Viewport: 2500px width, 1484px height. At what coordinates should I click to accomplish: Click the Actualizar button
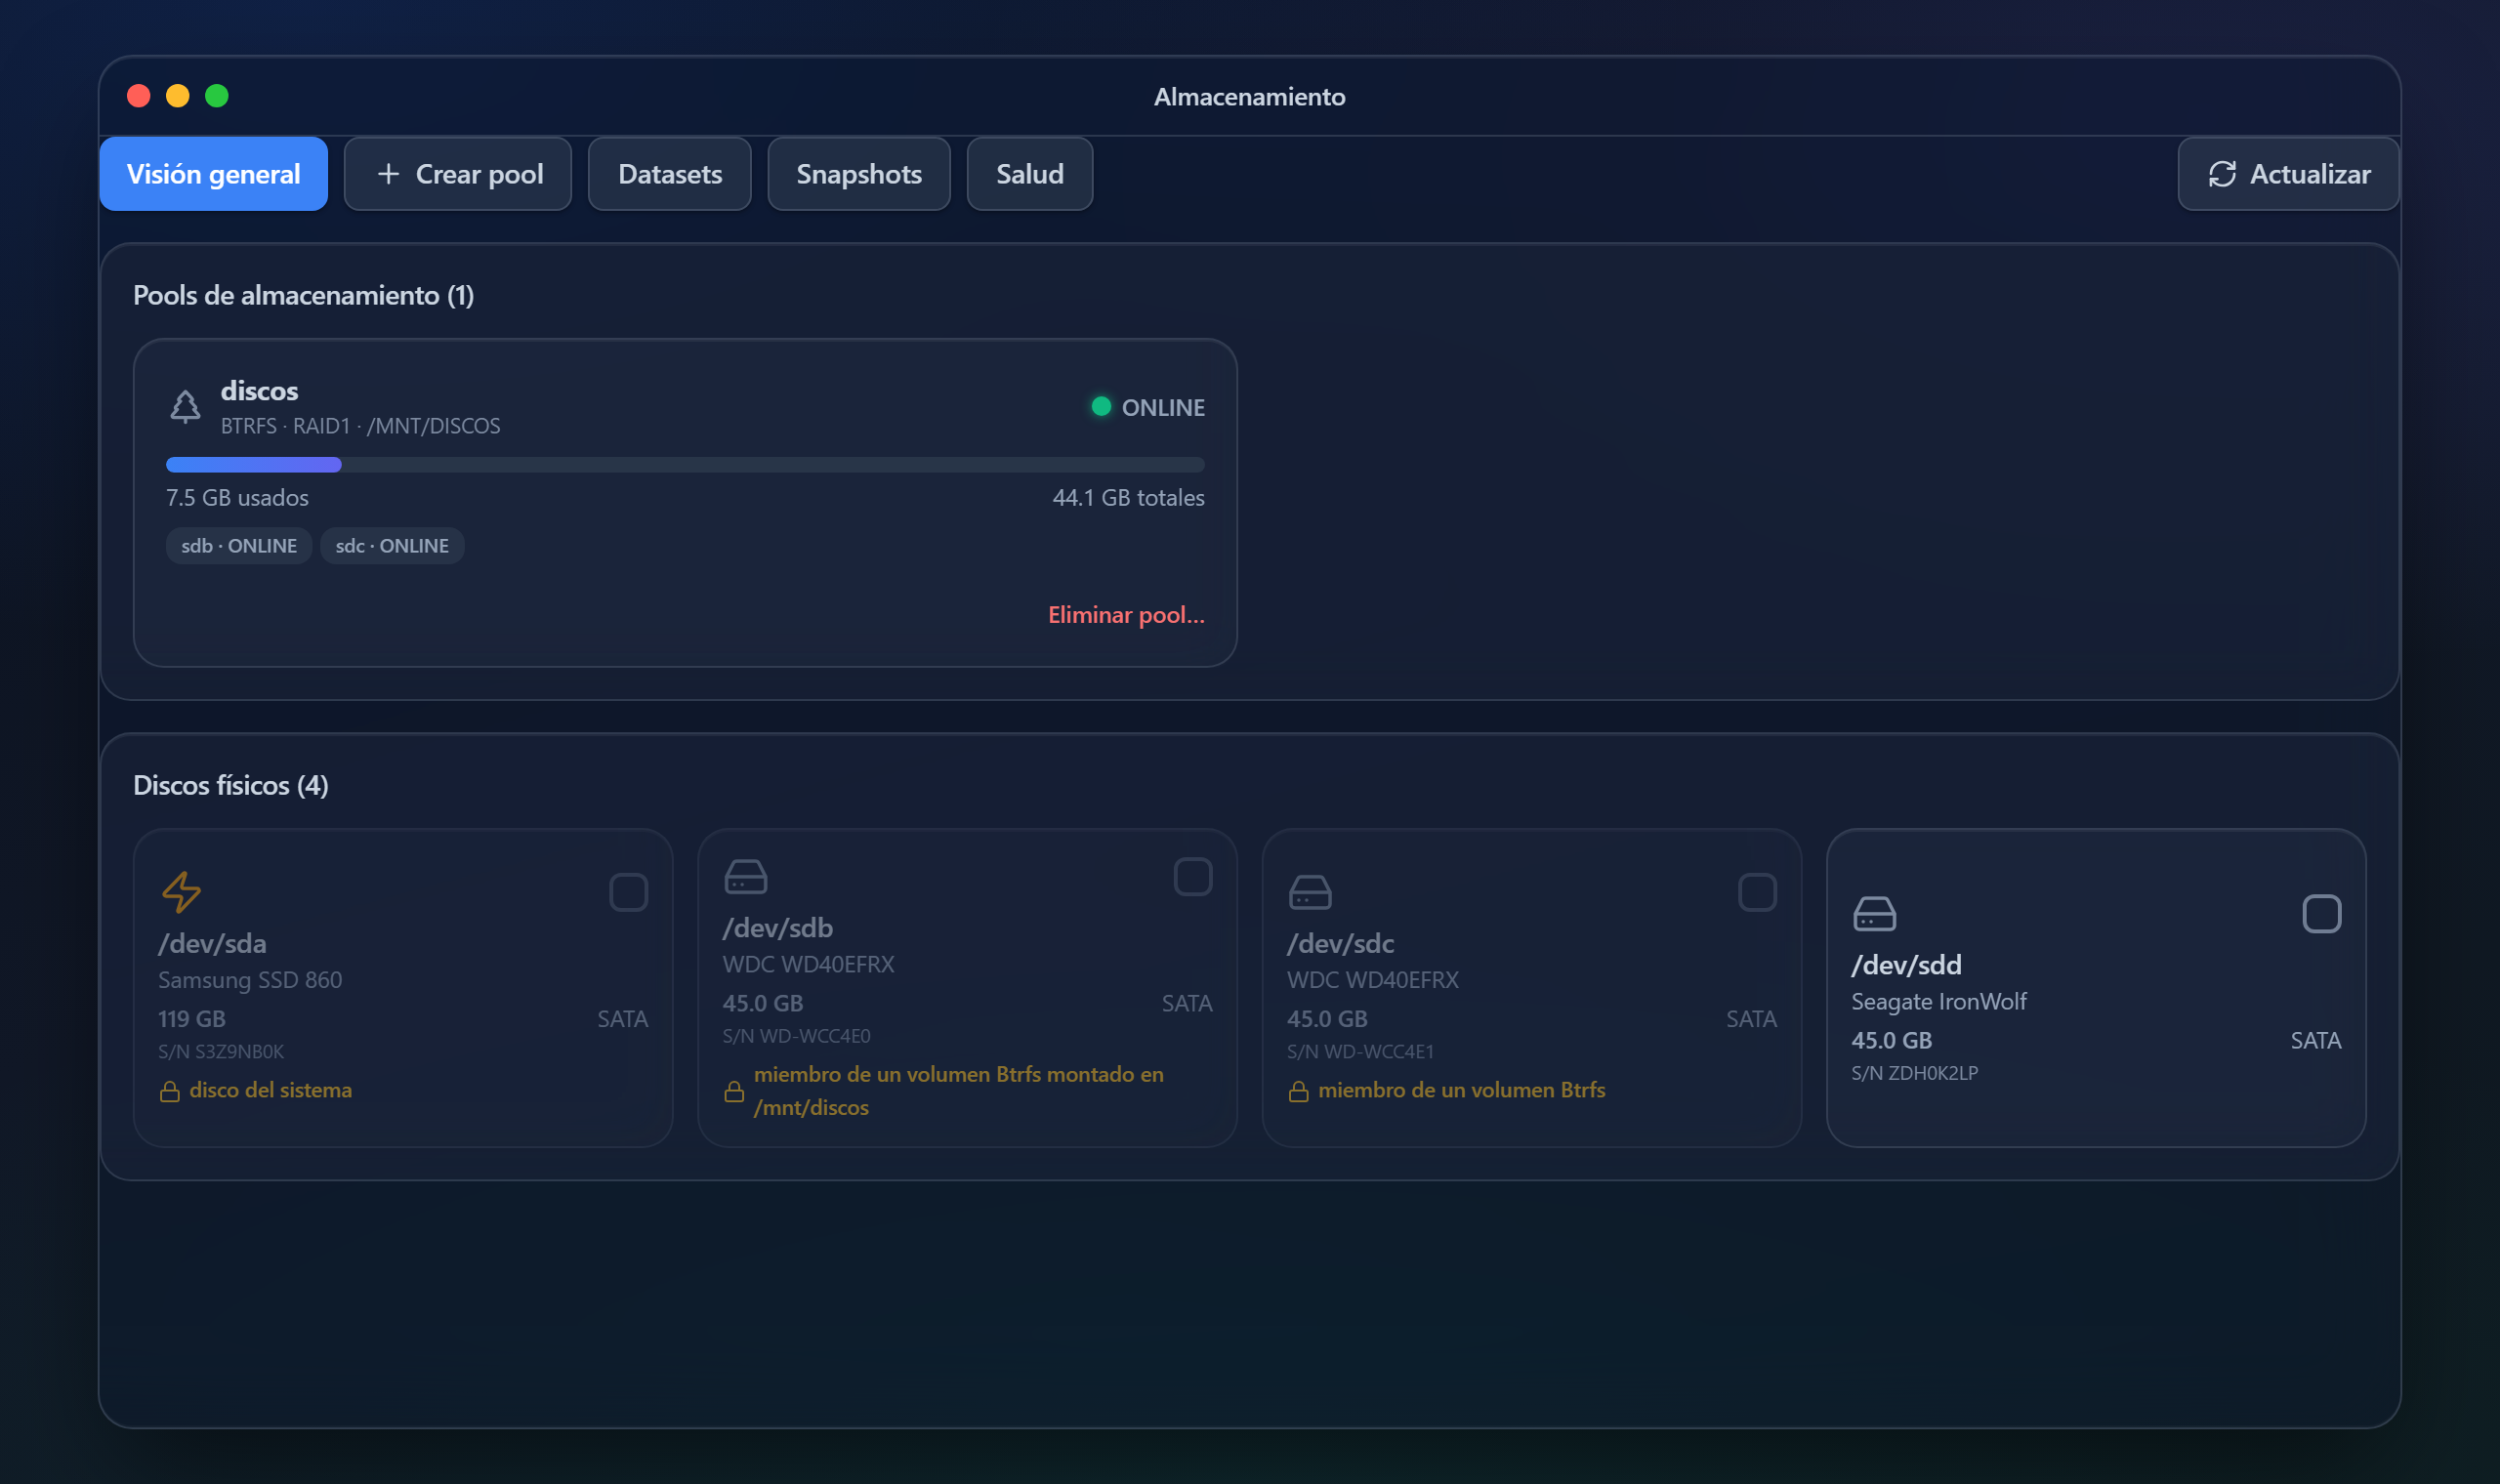coord(2288,174)
